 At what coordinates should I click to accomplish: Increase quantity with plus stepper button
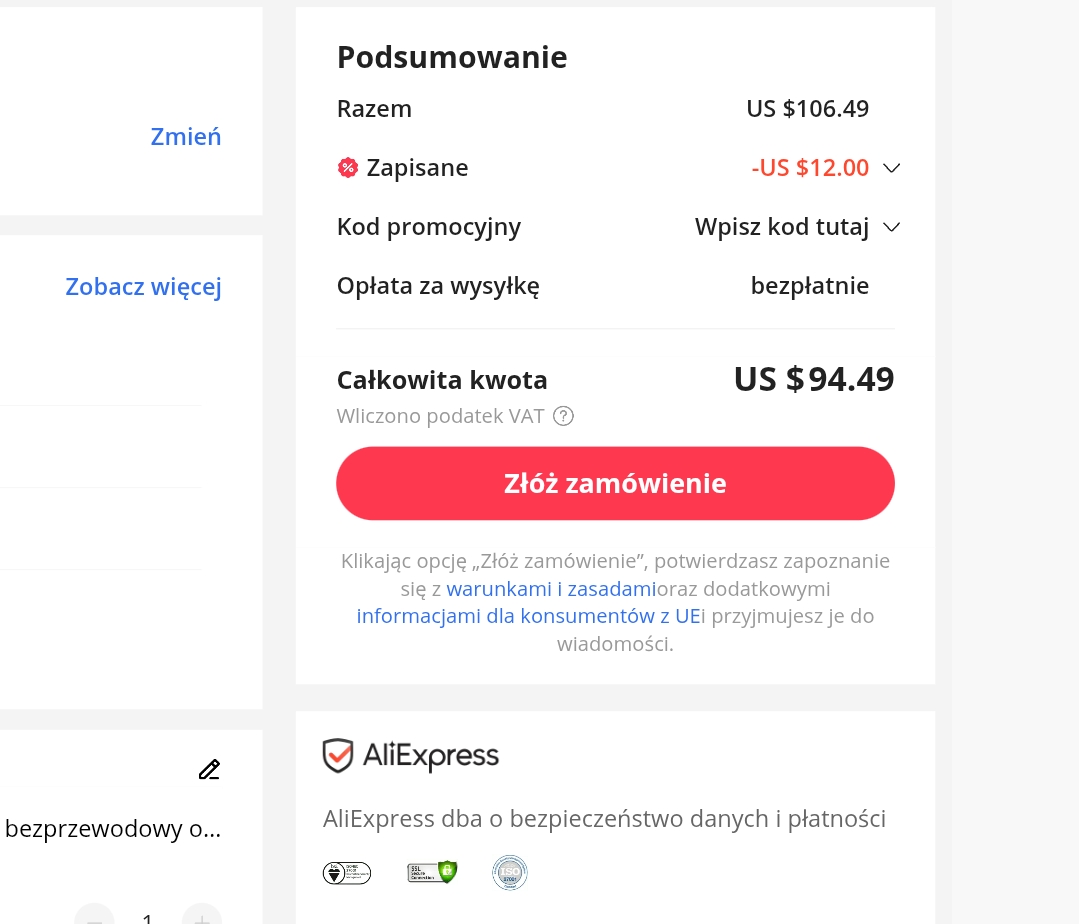(202, 918)
